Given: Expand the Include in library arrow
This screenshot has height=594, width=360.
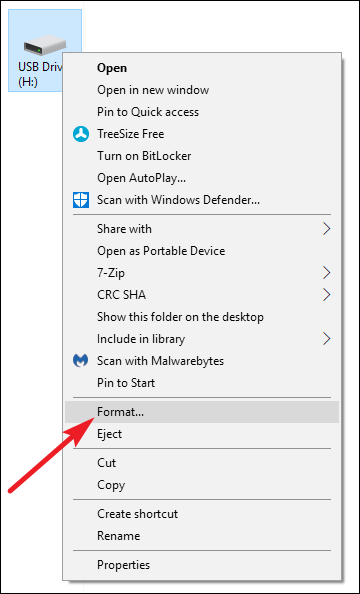Looking at the screenshot, I should (x=326, y=338).
